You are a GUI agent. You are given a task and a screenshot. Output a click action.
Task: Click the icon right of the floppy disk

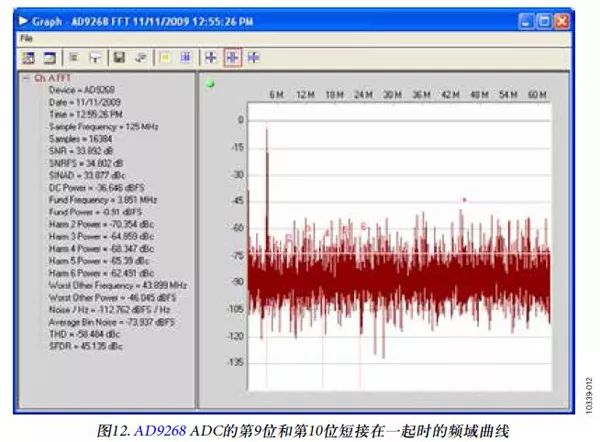coord(141,58)
